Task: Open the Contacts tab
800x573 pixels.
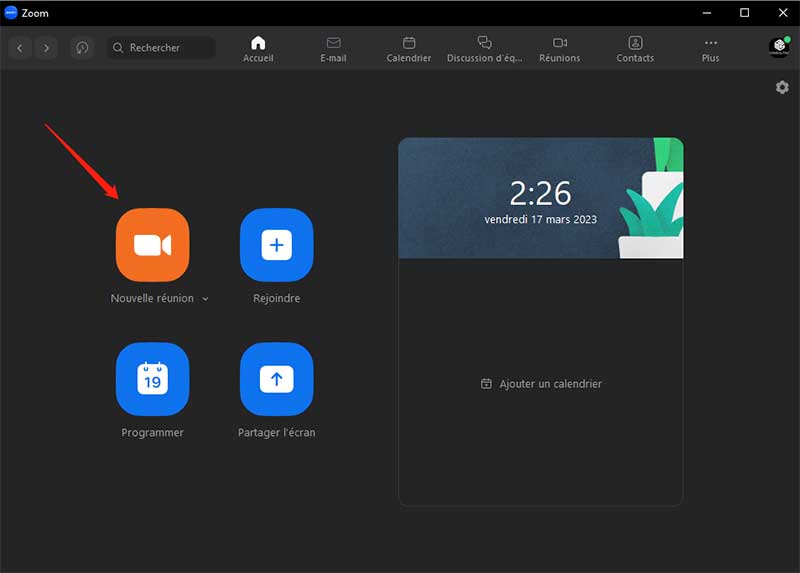Action: pyautogui.click(x=635, y=49)
